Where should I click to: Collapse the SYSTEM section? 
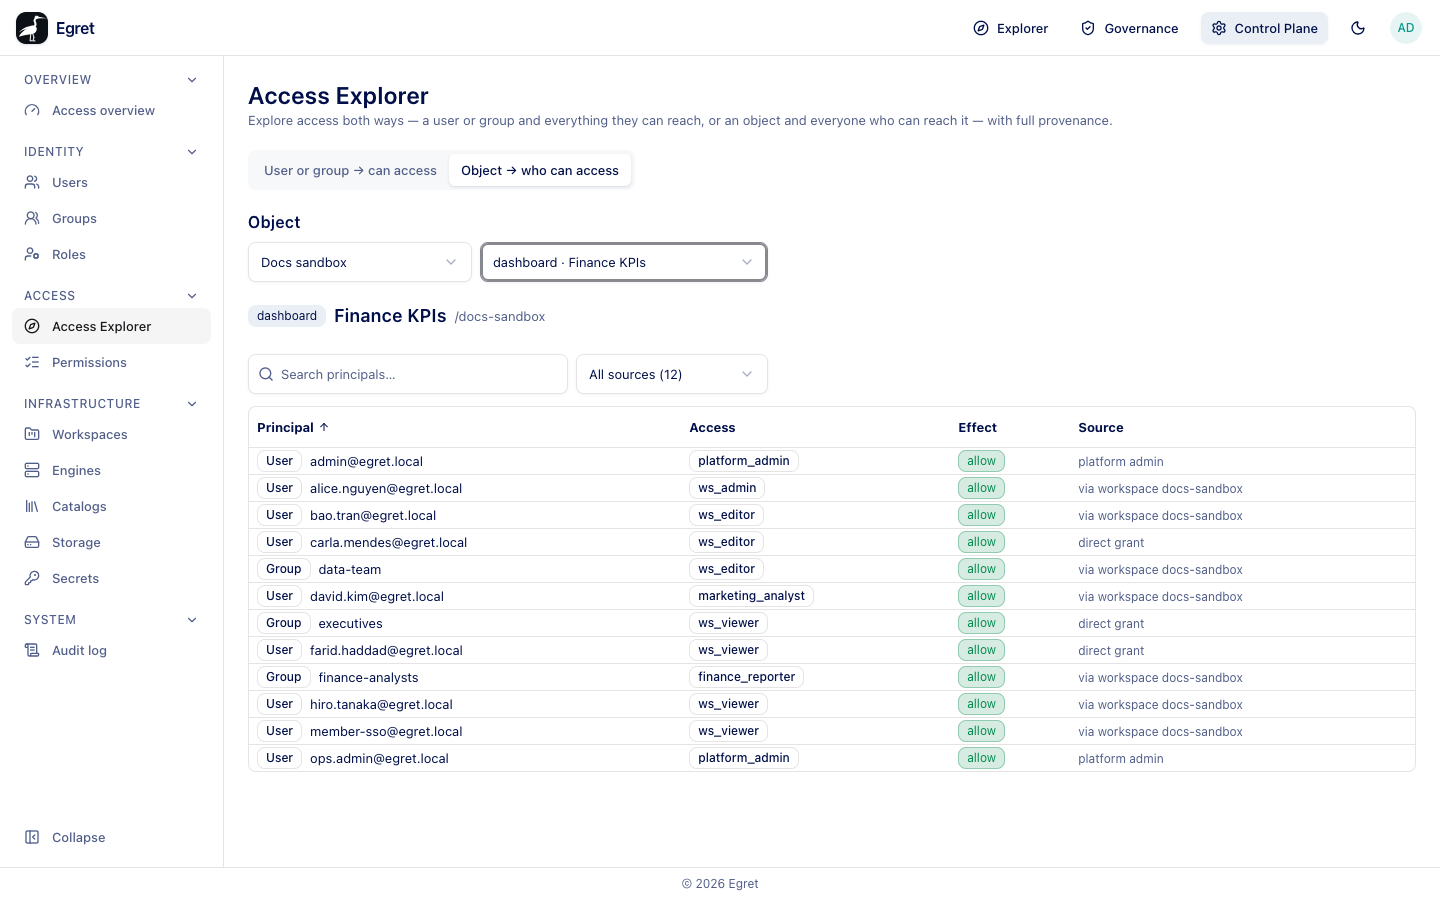click(x=192, y=620)
